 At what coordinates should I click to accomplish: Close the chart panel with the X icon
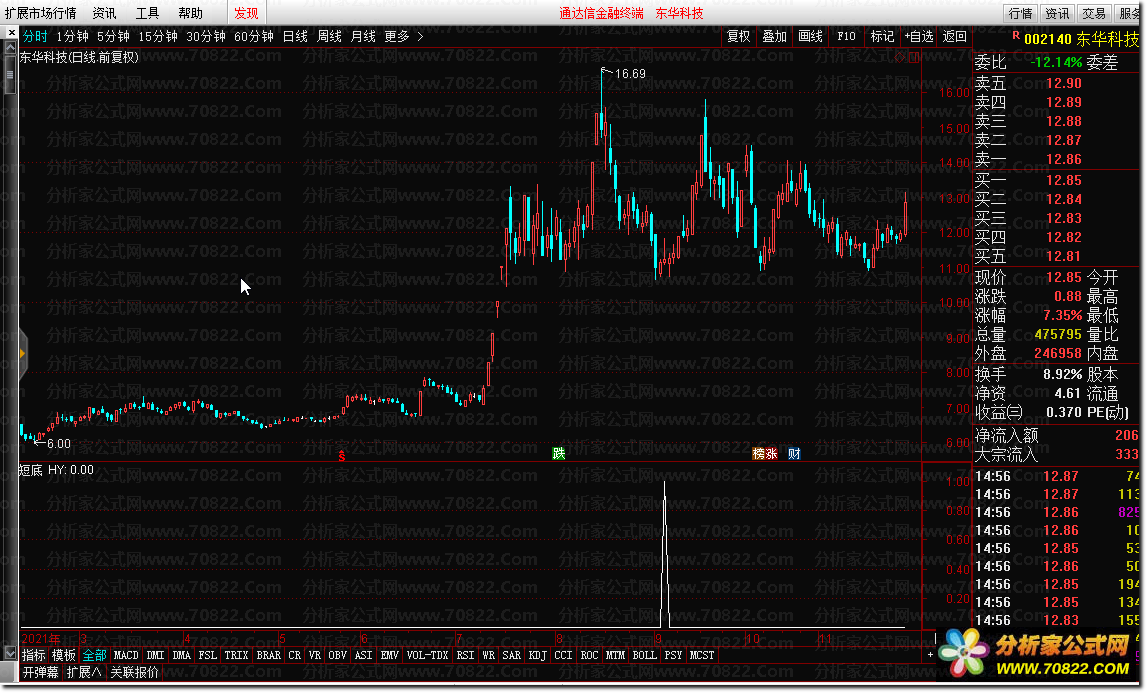(x=11, y=33)
